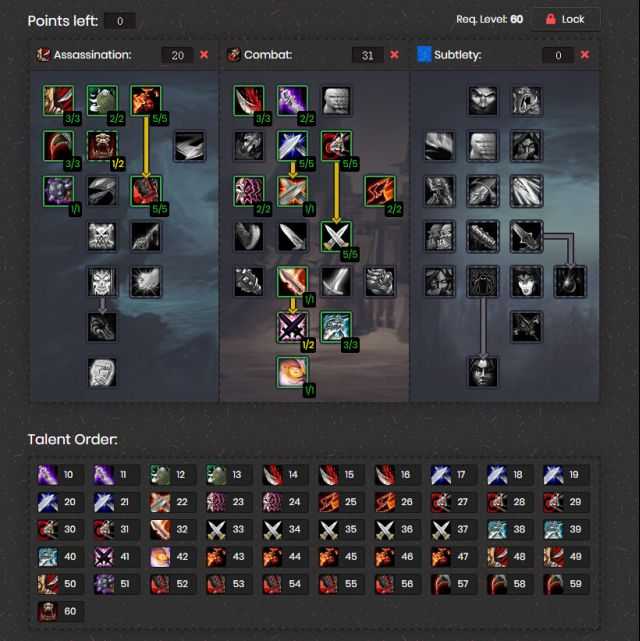This screenshot has height=641, width=640.
Task: Select Initiative talent in Subtlety
Action: (439, 191)
